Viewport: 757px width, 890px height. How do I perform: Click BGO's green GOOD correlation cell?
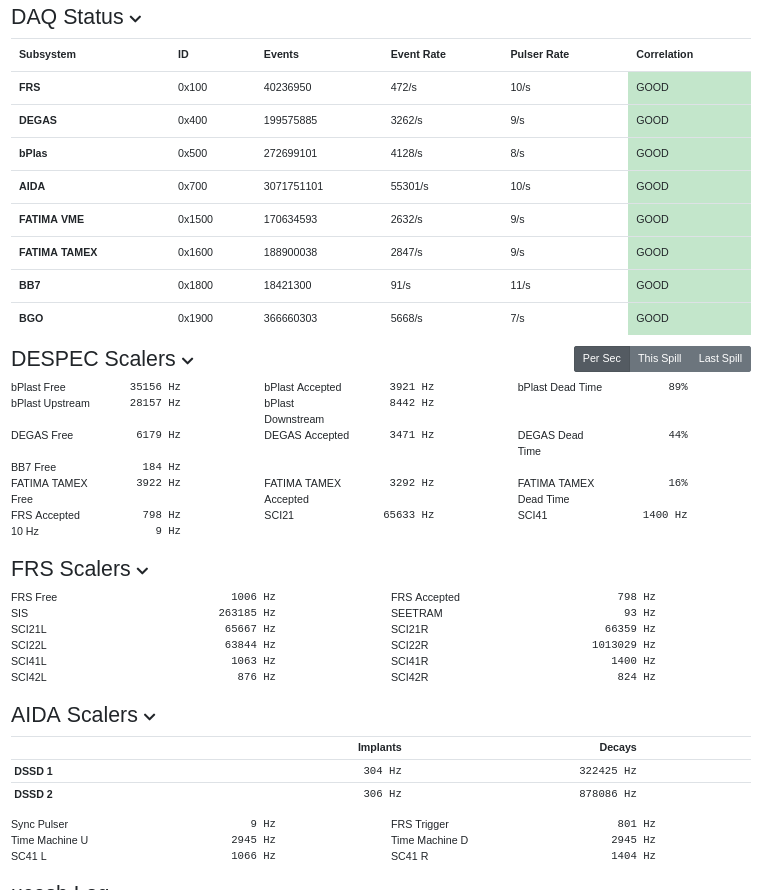tap(689, 319)
